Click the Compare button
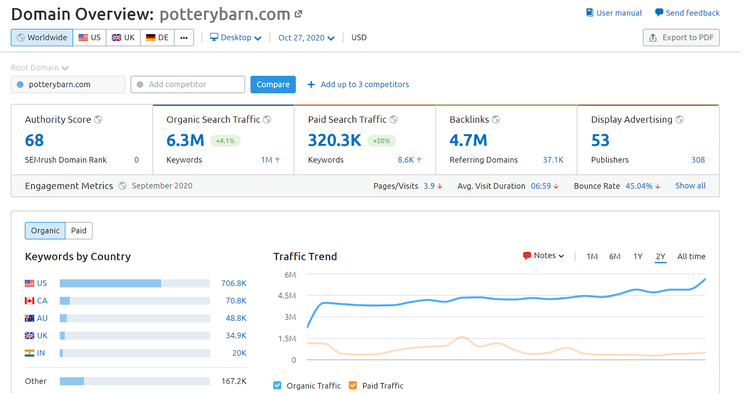The width and height of the screenshot is (750, 393). click(x=273, y=85)
